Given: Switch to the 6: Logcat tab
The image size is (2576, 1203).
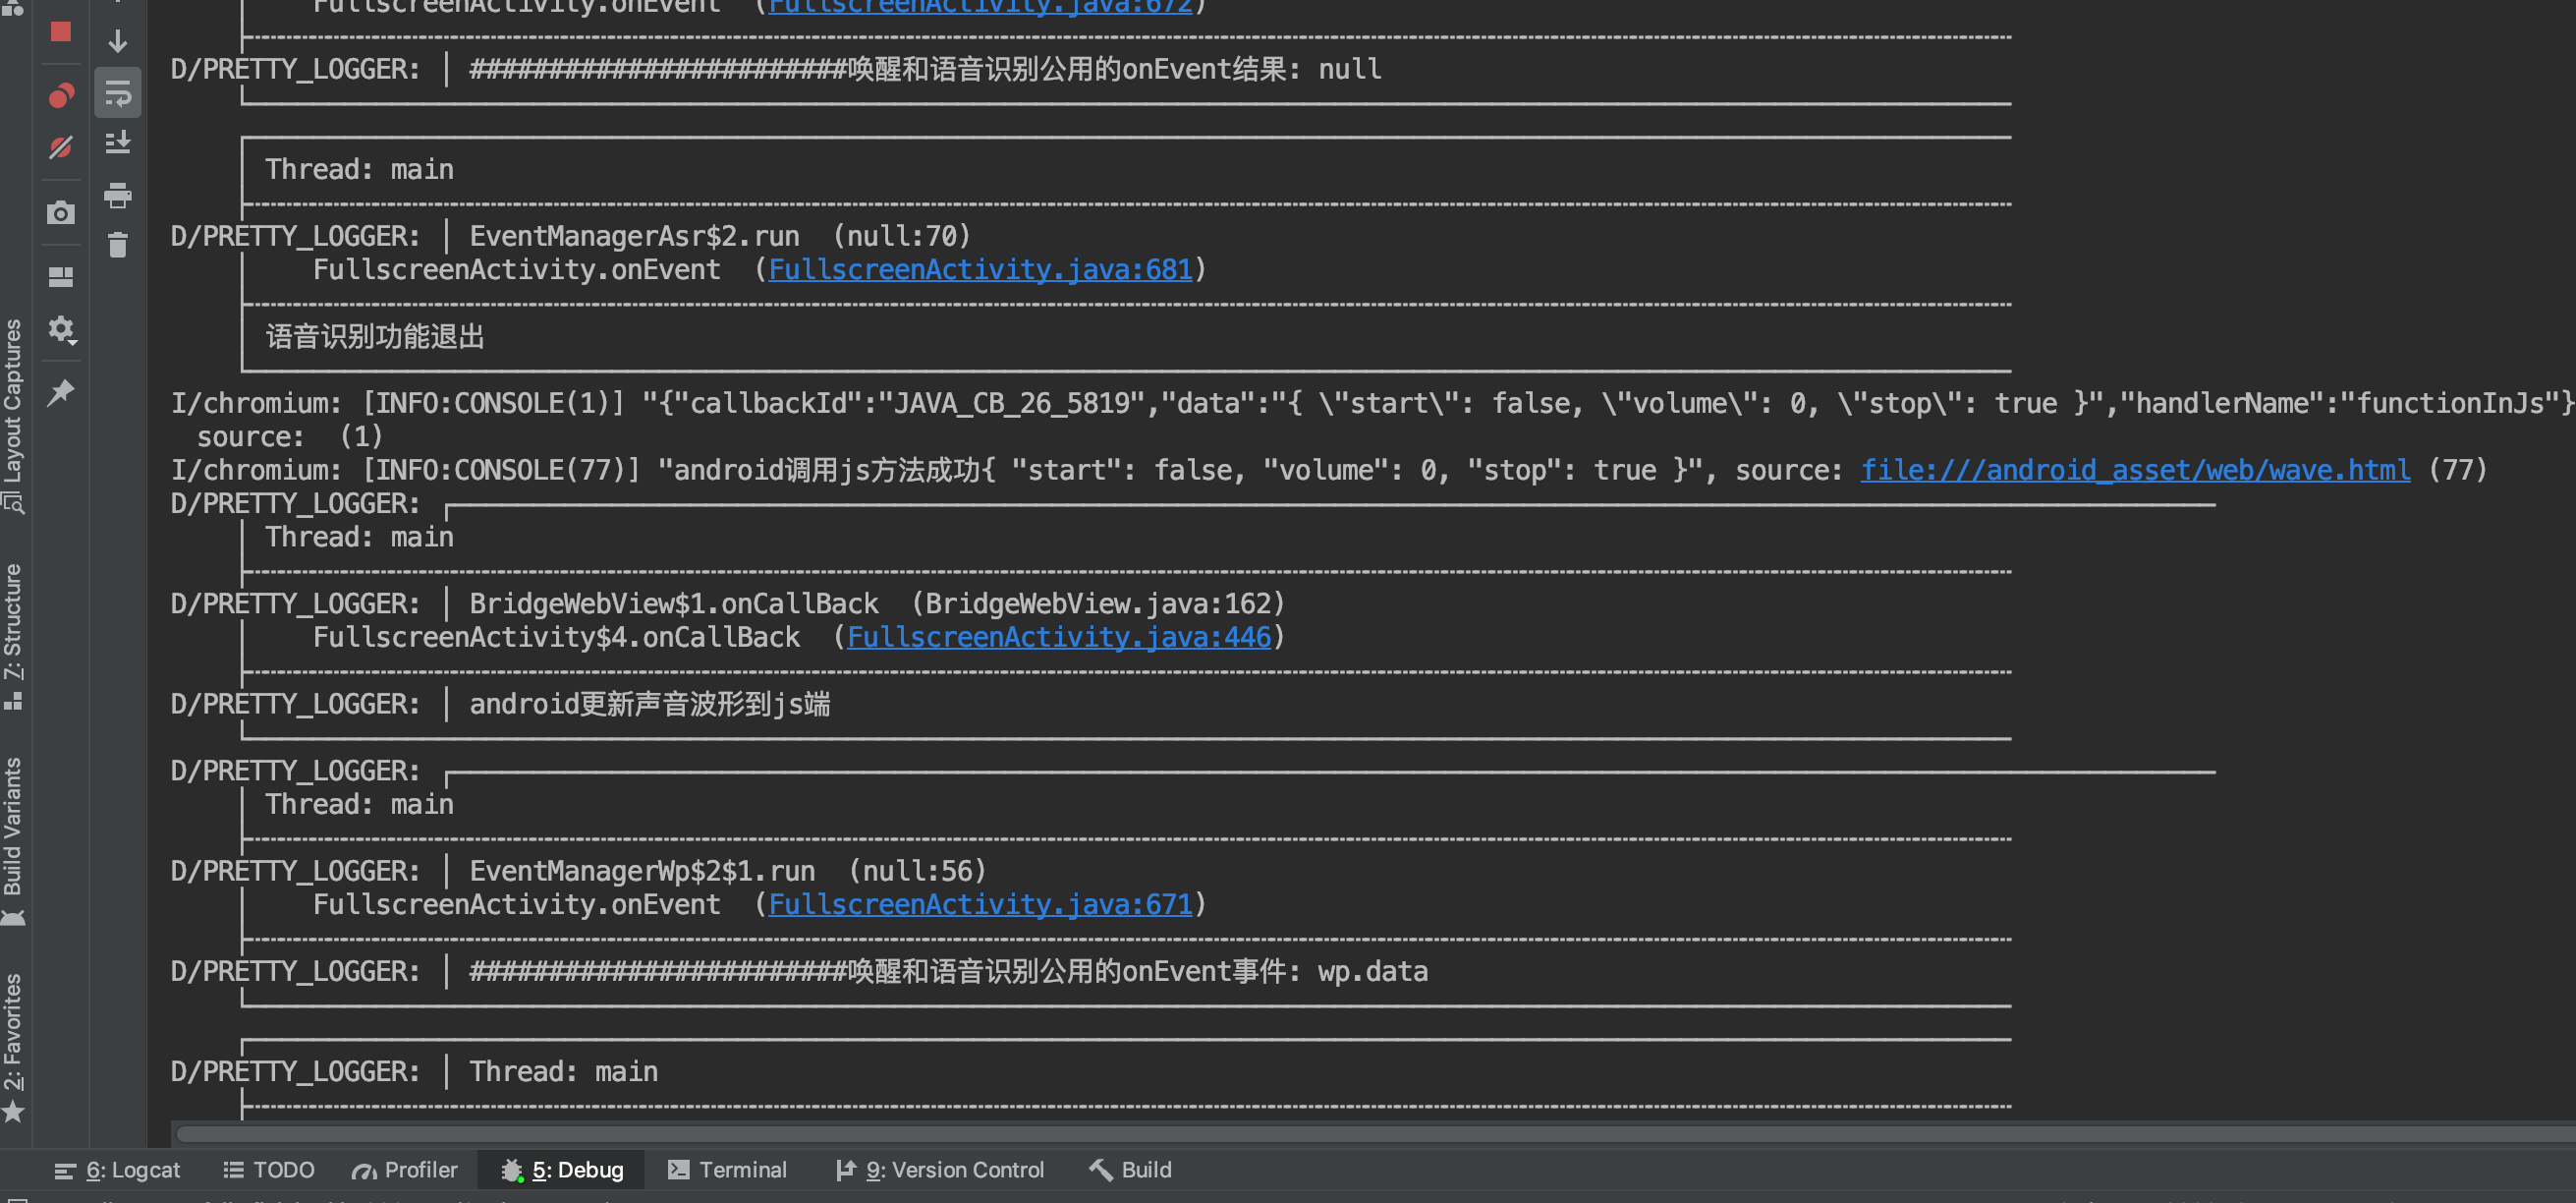Looking at the screenshot, I should (117, 1169).
